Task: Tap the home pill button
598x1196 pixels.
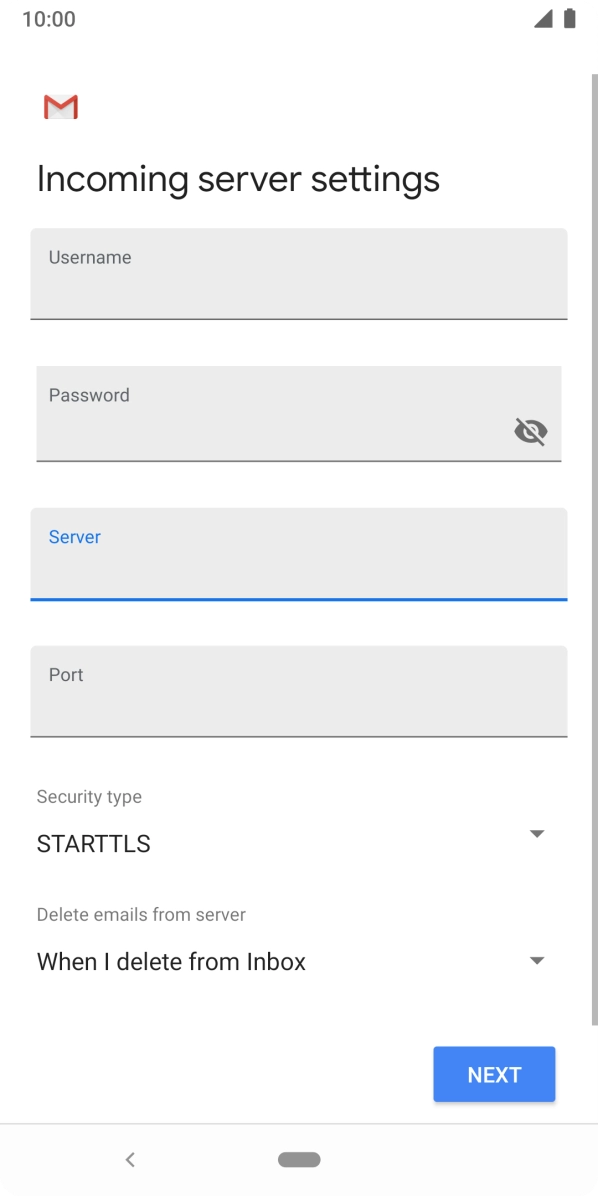Action: (299, 1159)
